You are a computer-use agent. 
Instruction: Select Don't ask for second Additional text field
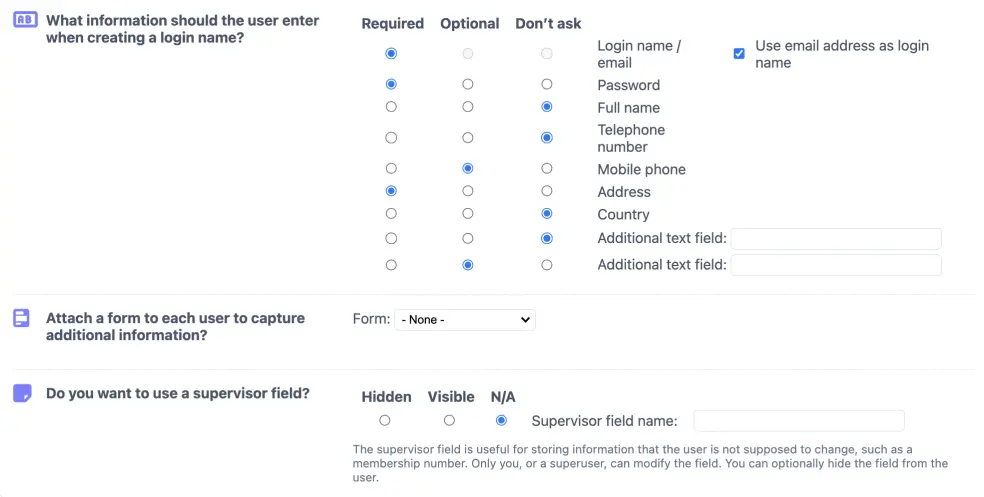coord(546,265)
